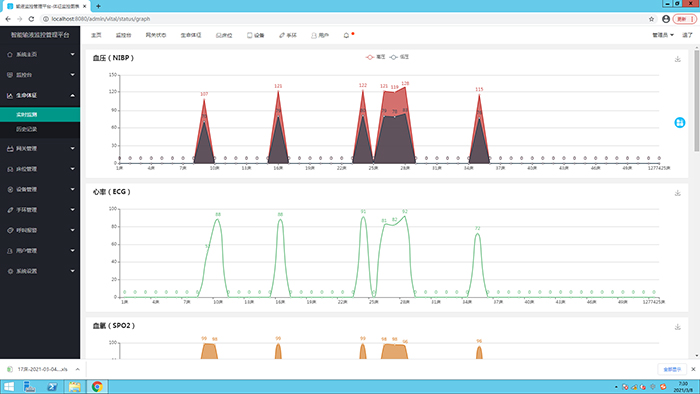Expand the 呼叫报警 sidebar menu
Image resolution: width=700 pixels, height=394 pixels.
(40, 230)
